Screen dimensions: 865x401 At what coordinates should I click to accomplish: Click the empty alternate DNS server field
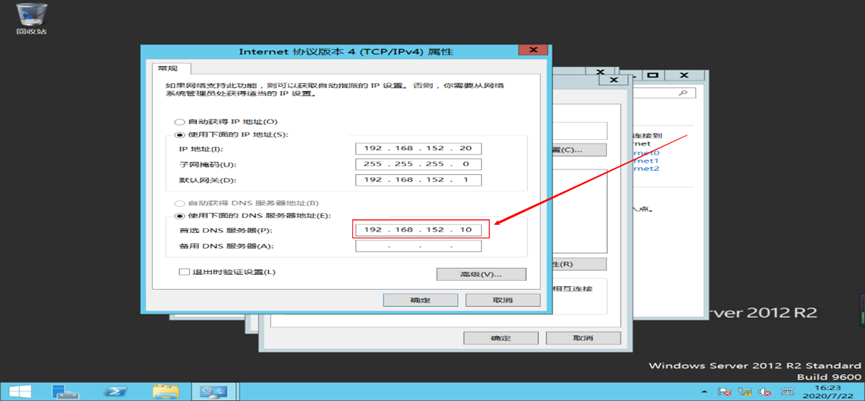418,246
